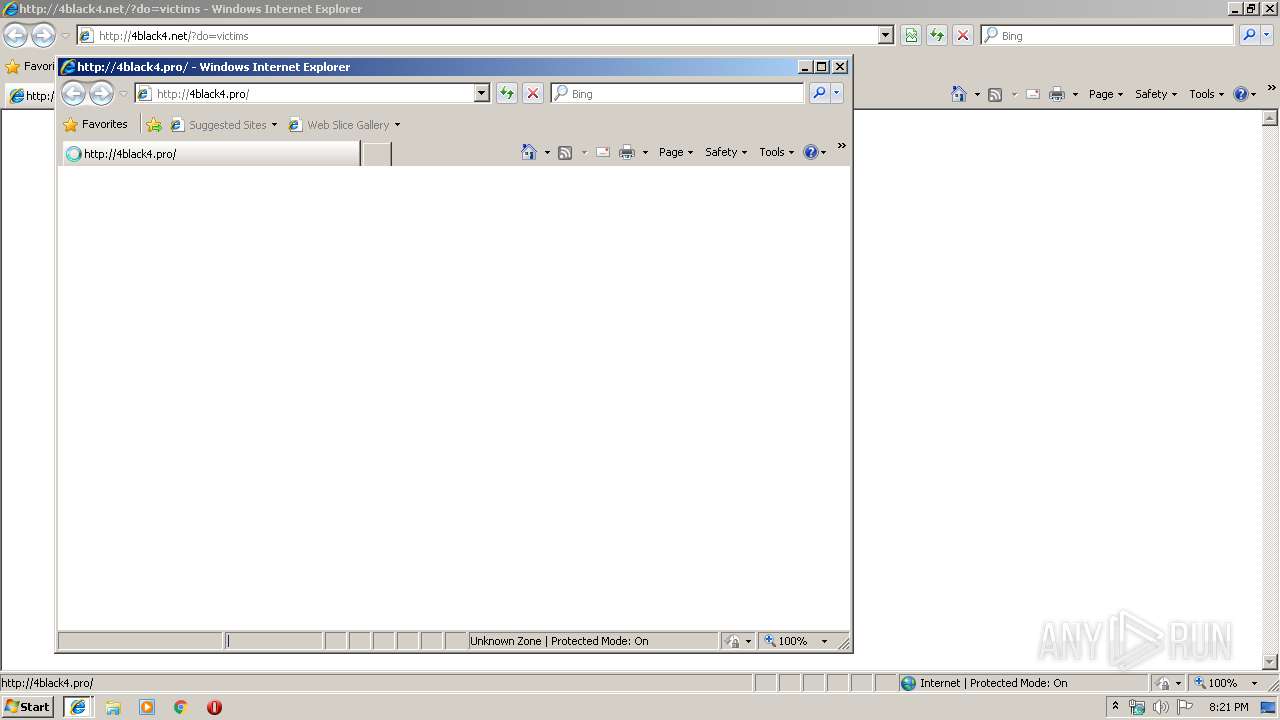Click Stop icon in front IE window
The width and height of the screenshot is (1280, 720).
click(x=533, y=93)
